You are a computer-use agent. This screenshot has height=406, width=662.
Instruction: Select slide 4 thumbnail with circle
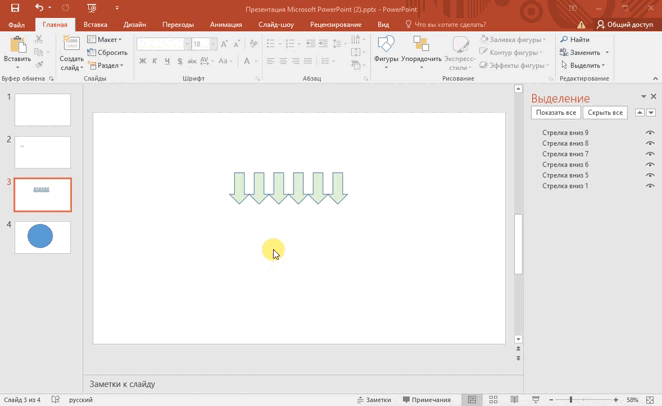coord(43,237)
